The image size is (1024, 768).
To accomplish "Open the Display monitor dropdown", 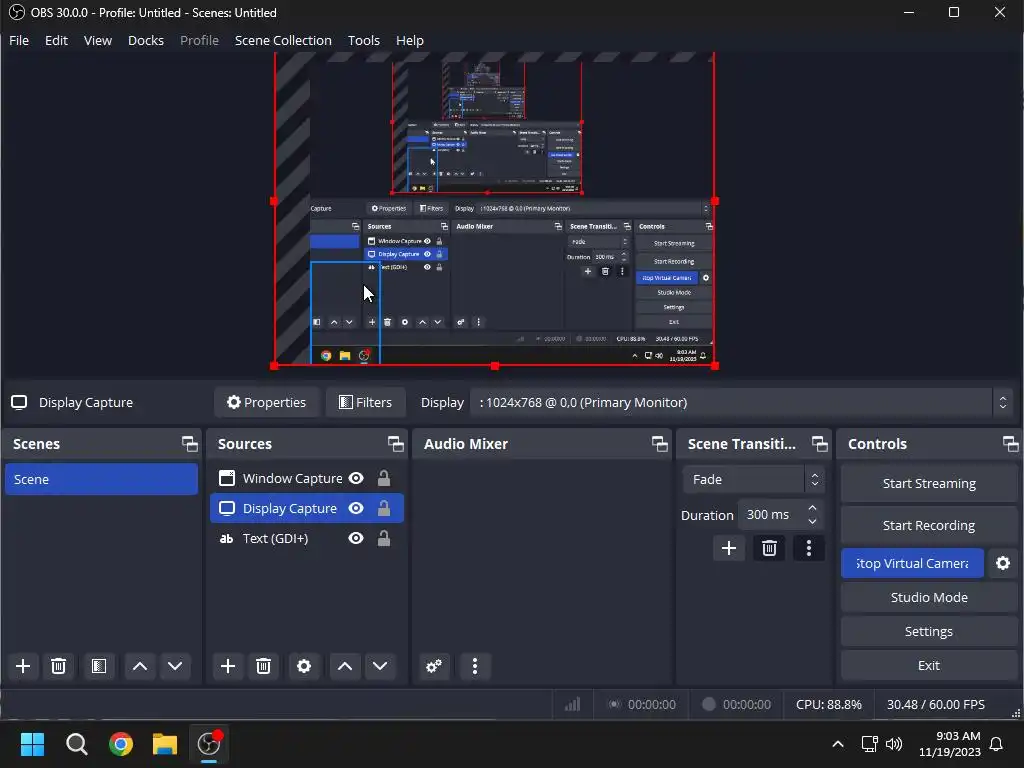I will 743,402.
